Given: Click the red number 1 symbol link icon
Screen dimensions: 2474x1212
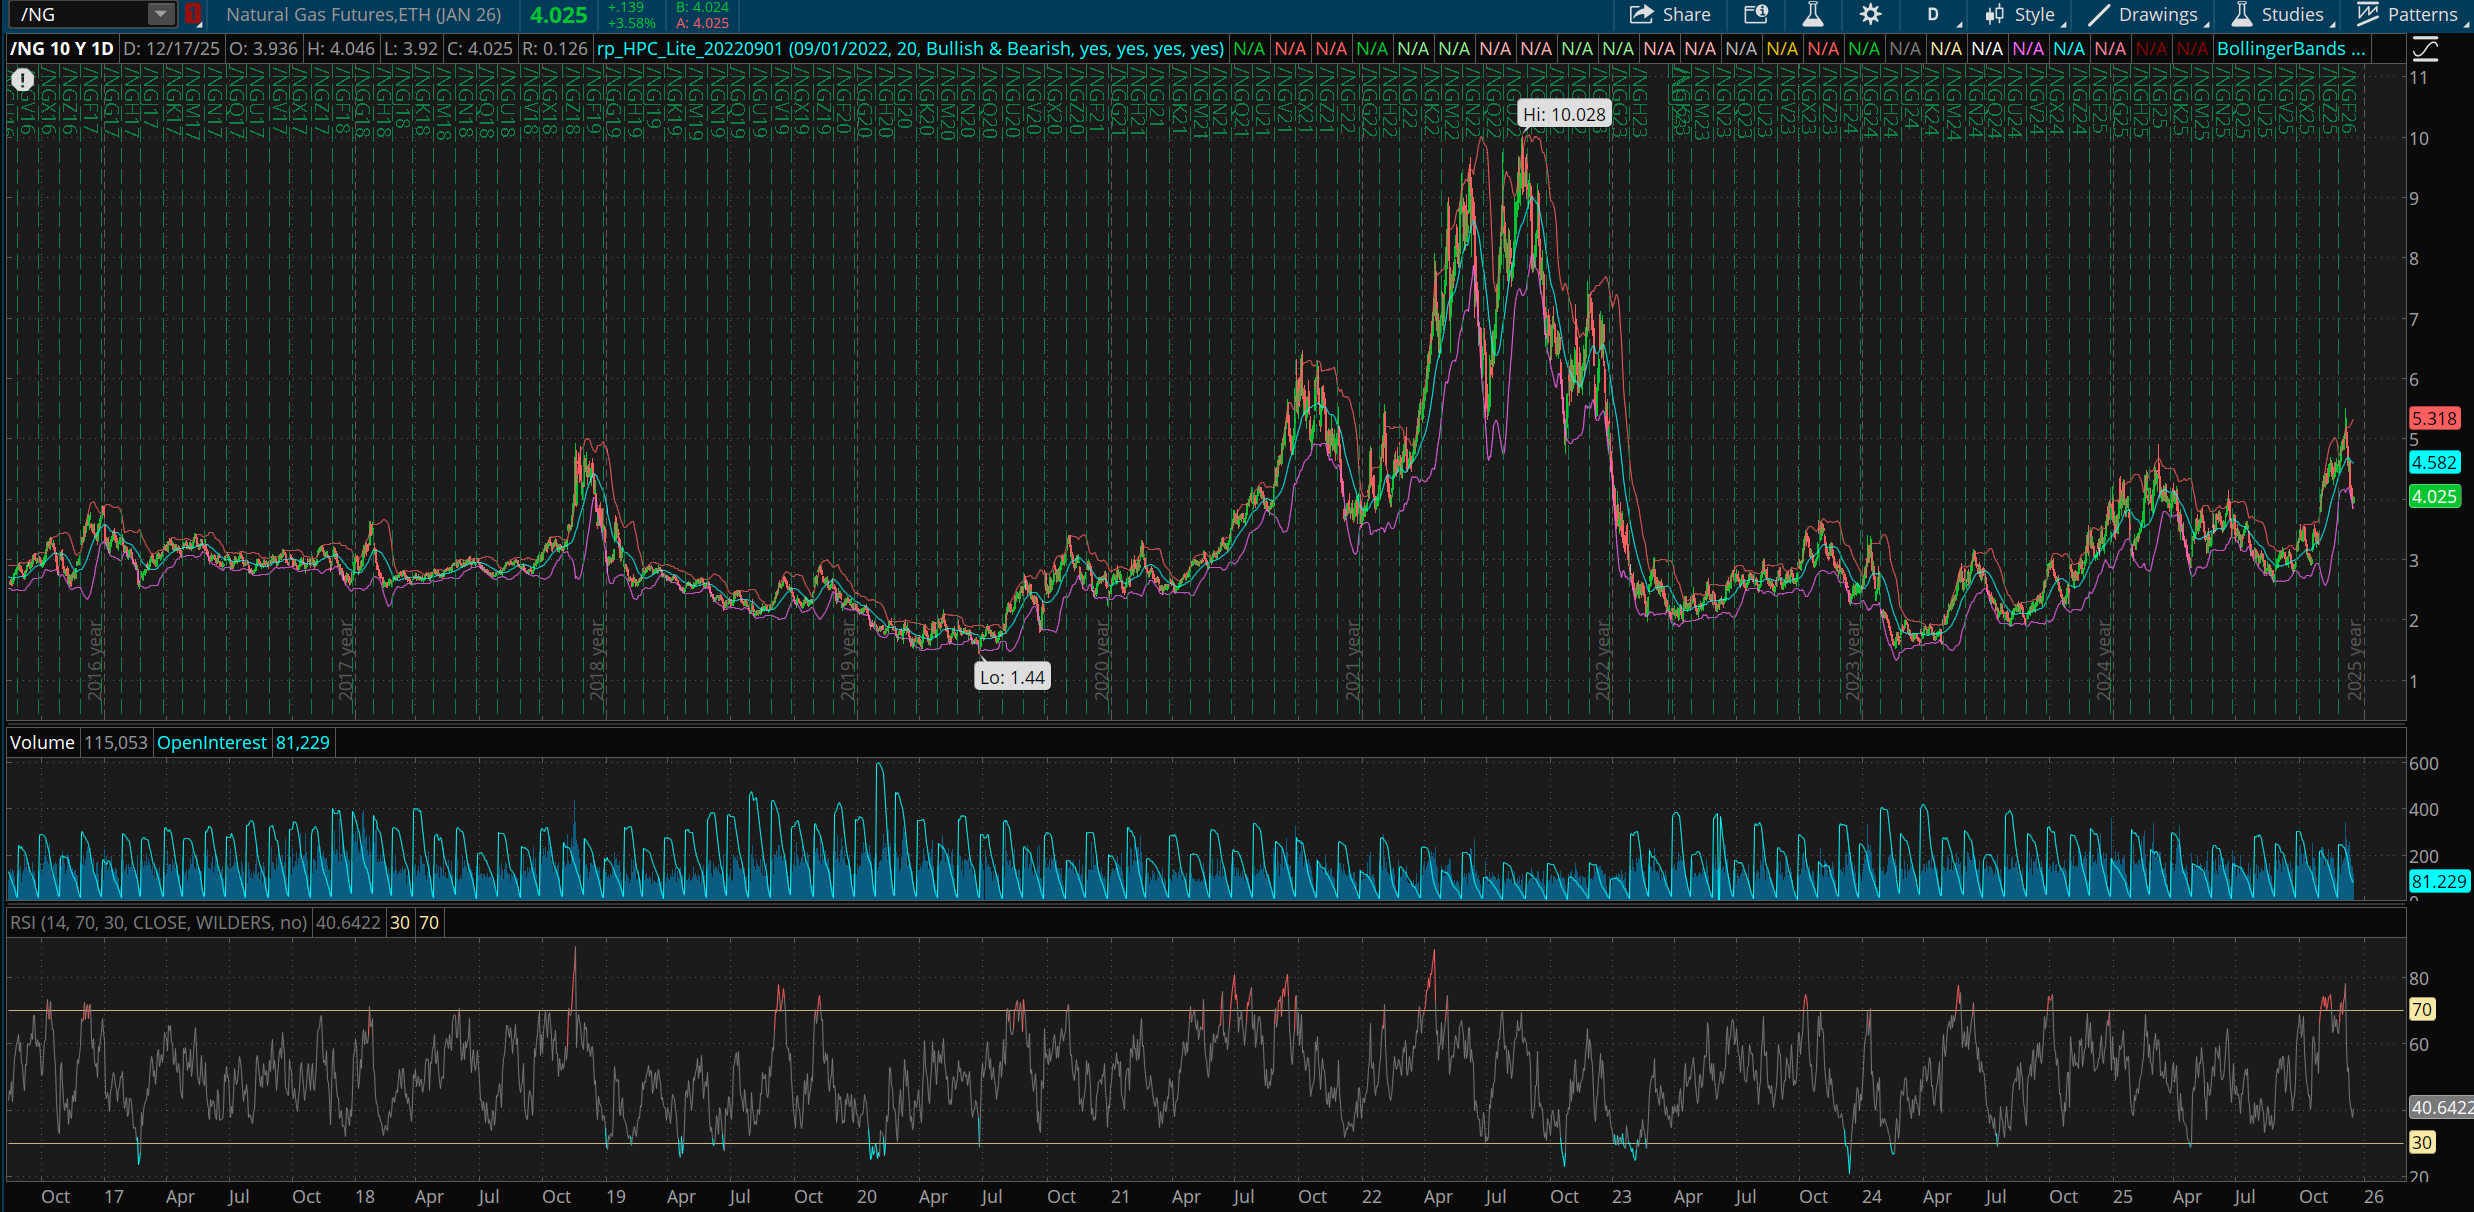Looking at the screenshot, I should (x=193, y=14).
